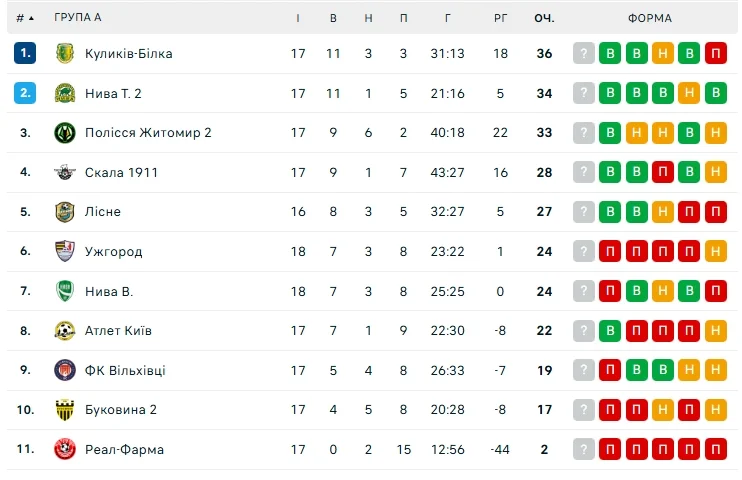Click the ФОРМА column header
742x480 pixels.
(650, 18)
